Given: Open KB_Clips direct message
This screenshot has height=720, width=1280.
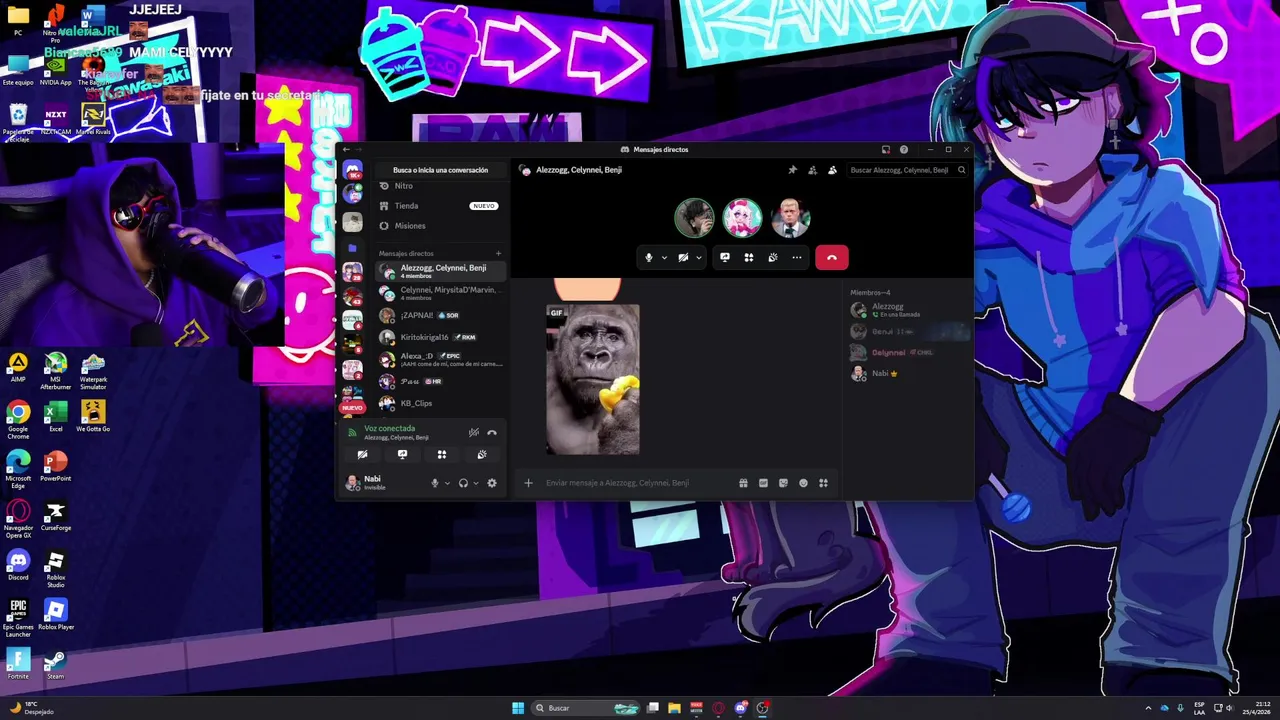Looking at the screenshot, I should pyautogui.click(x=440, y=403).
